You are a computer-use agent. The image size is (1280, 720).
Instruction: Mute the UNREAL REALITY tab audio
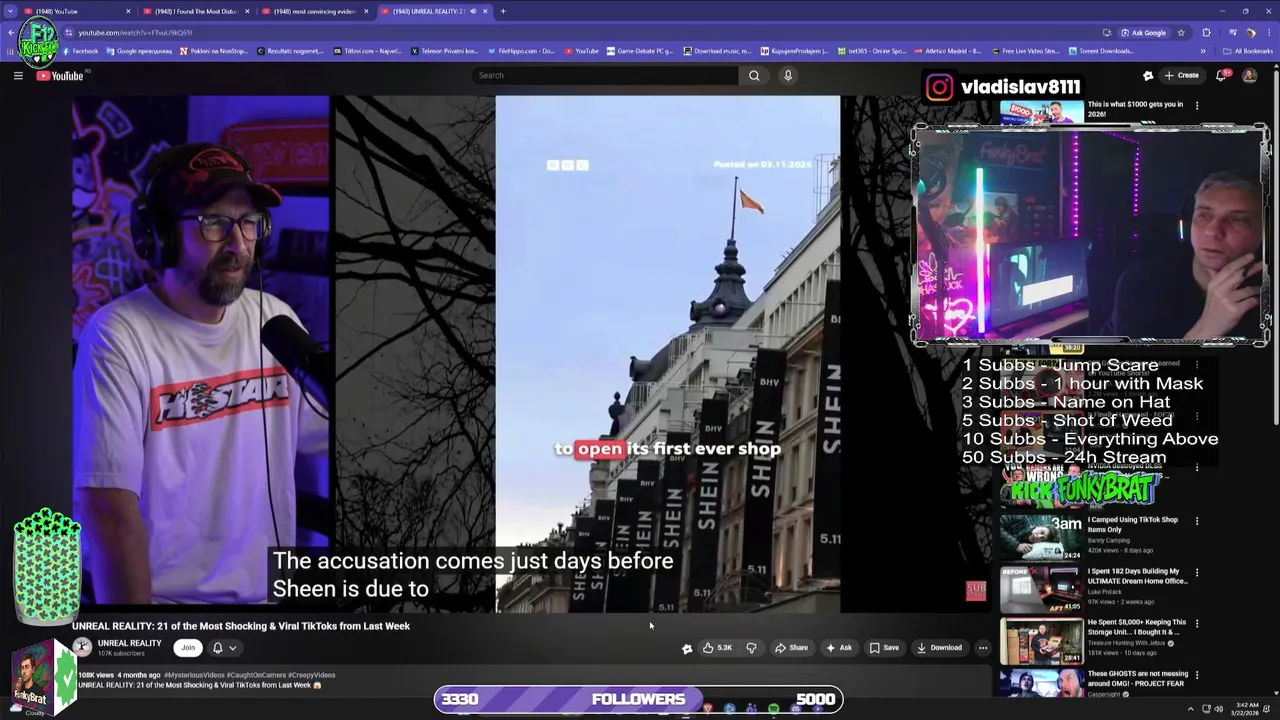pos(473,11)
